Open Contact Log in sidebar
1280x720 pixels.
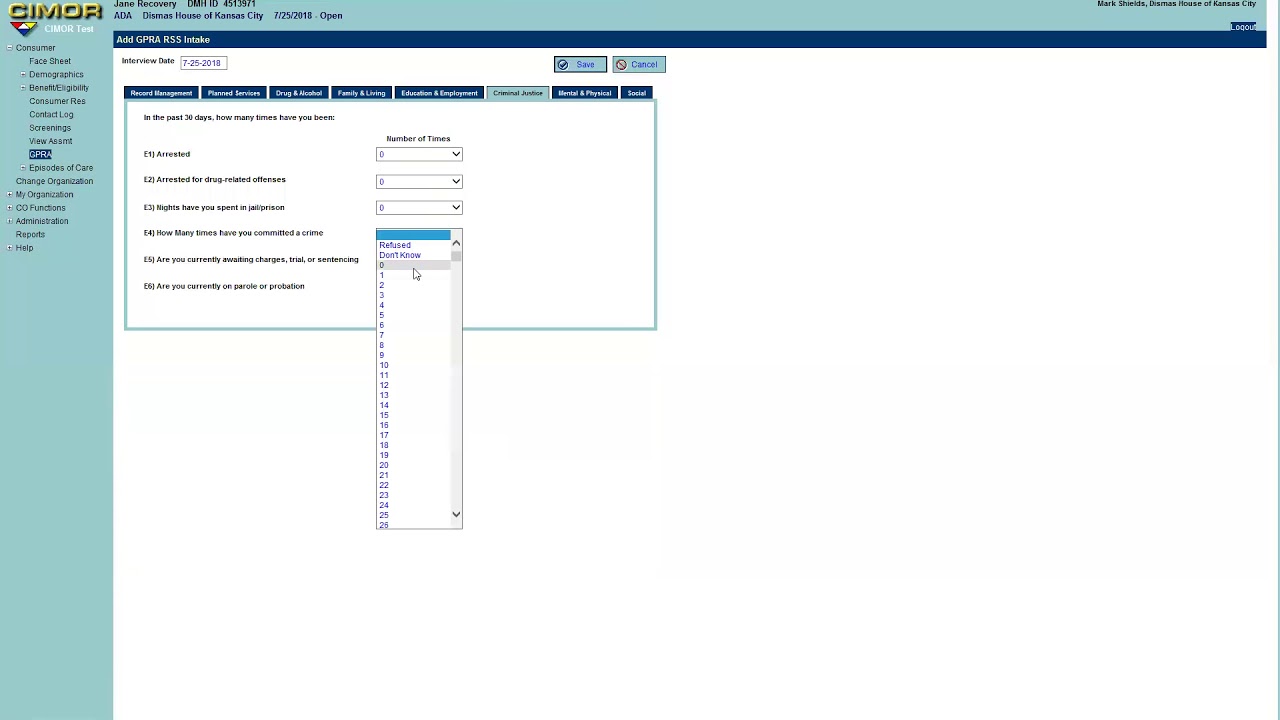point(51,115)
